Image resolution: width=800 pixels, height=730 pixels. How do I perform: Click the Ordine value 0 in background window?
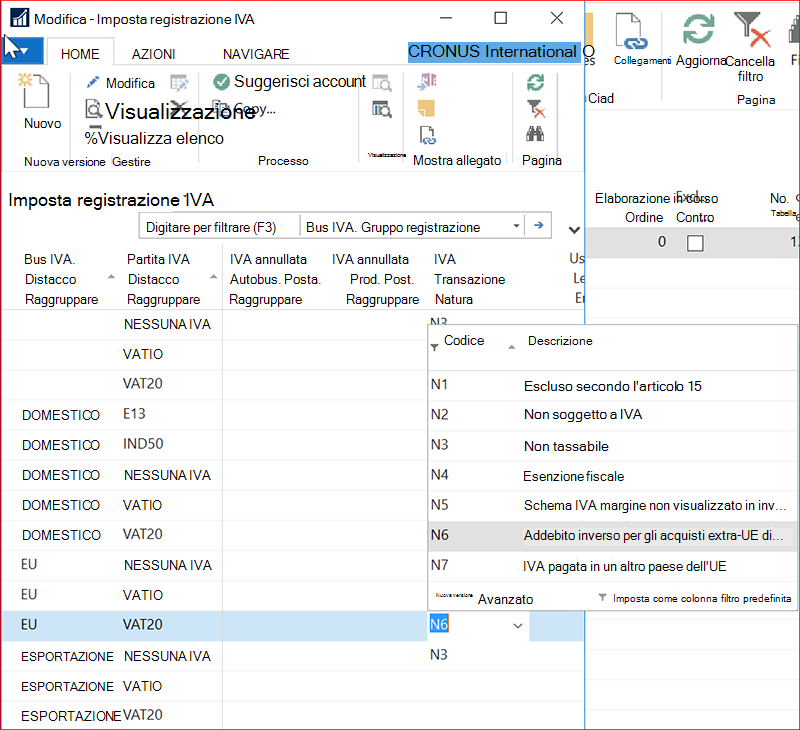(x=661, y=242)
